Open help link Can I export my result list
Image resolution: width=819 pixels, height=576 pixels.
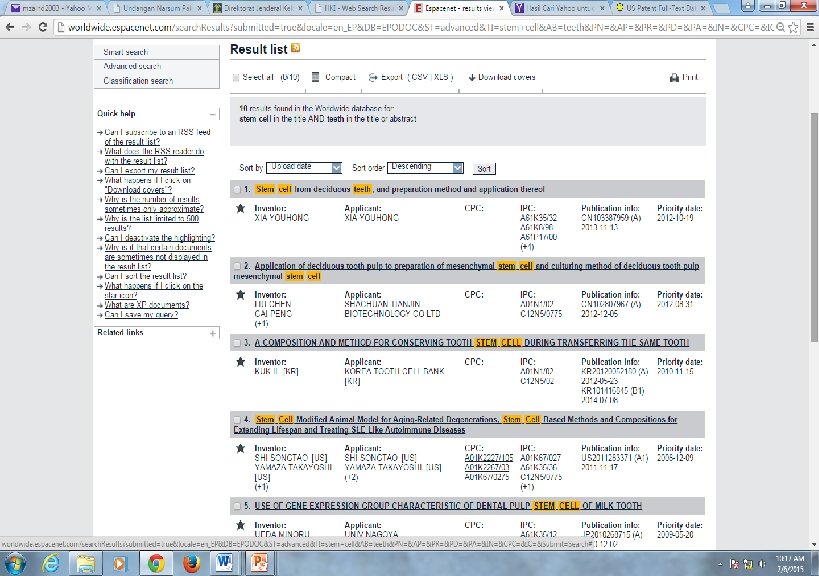click(149, 171)
